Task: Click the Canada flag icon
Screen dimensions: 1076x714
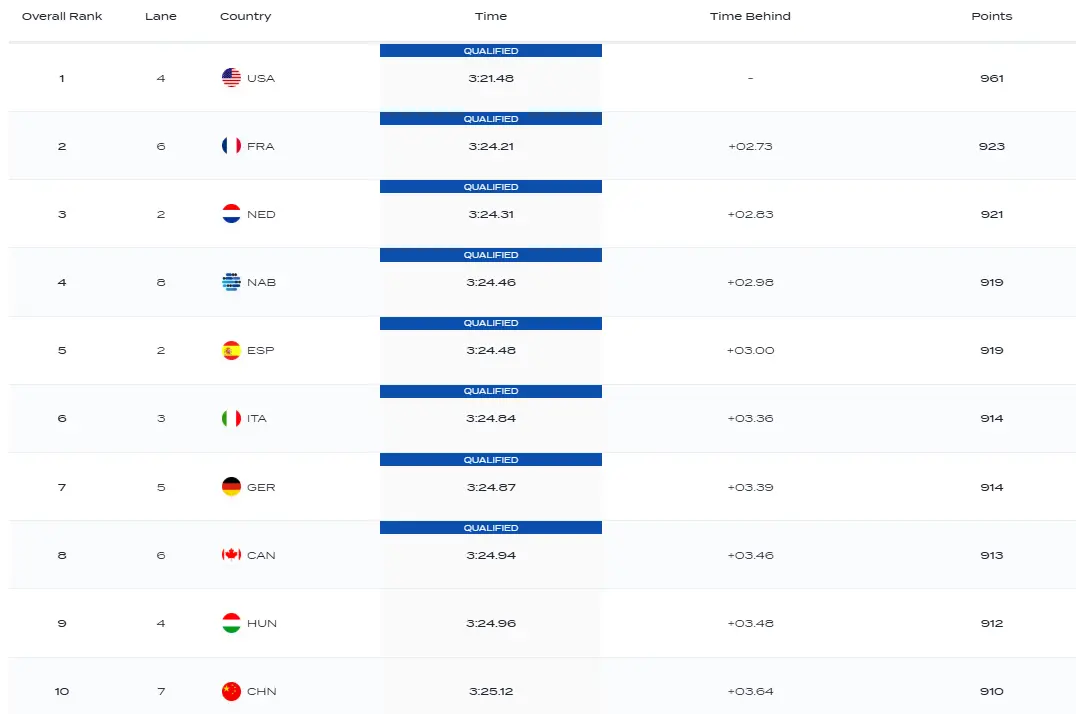Action: pos(231,555)
